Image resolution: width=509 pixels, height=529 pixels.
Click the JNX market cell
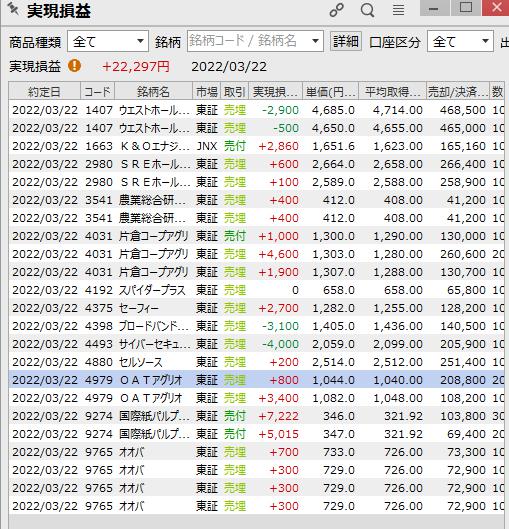pyautogui.click(x=207, y=146)
